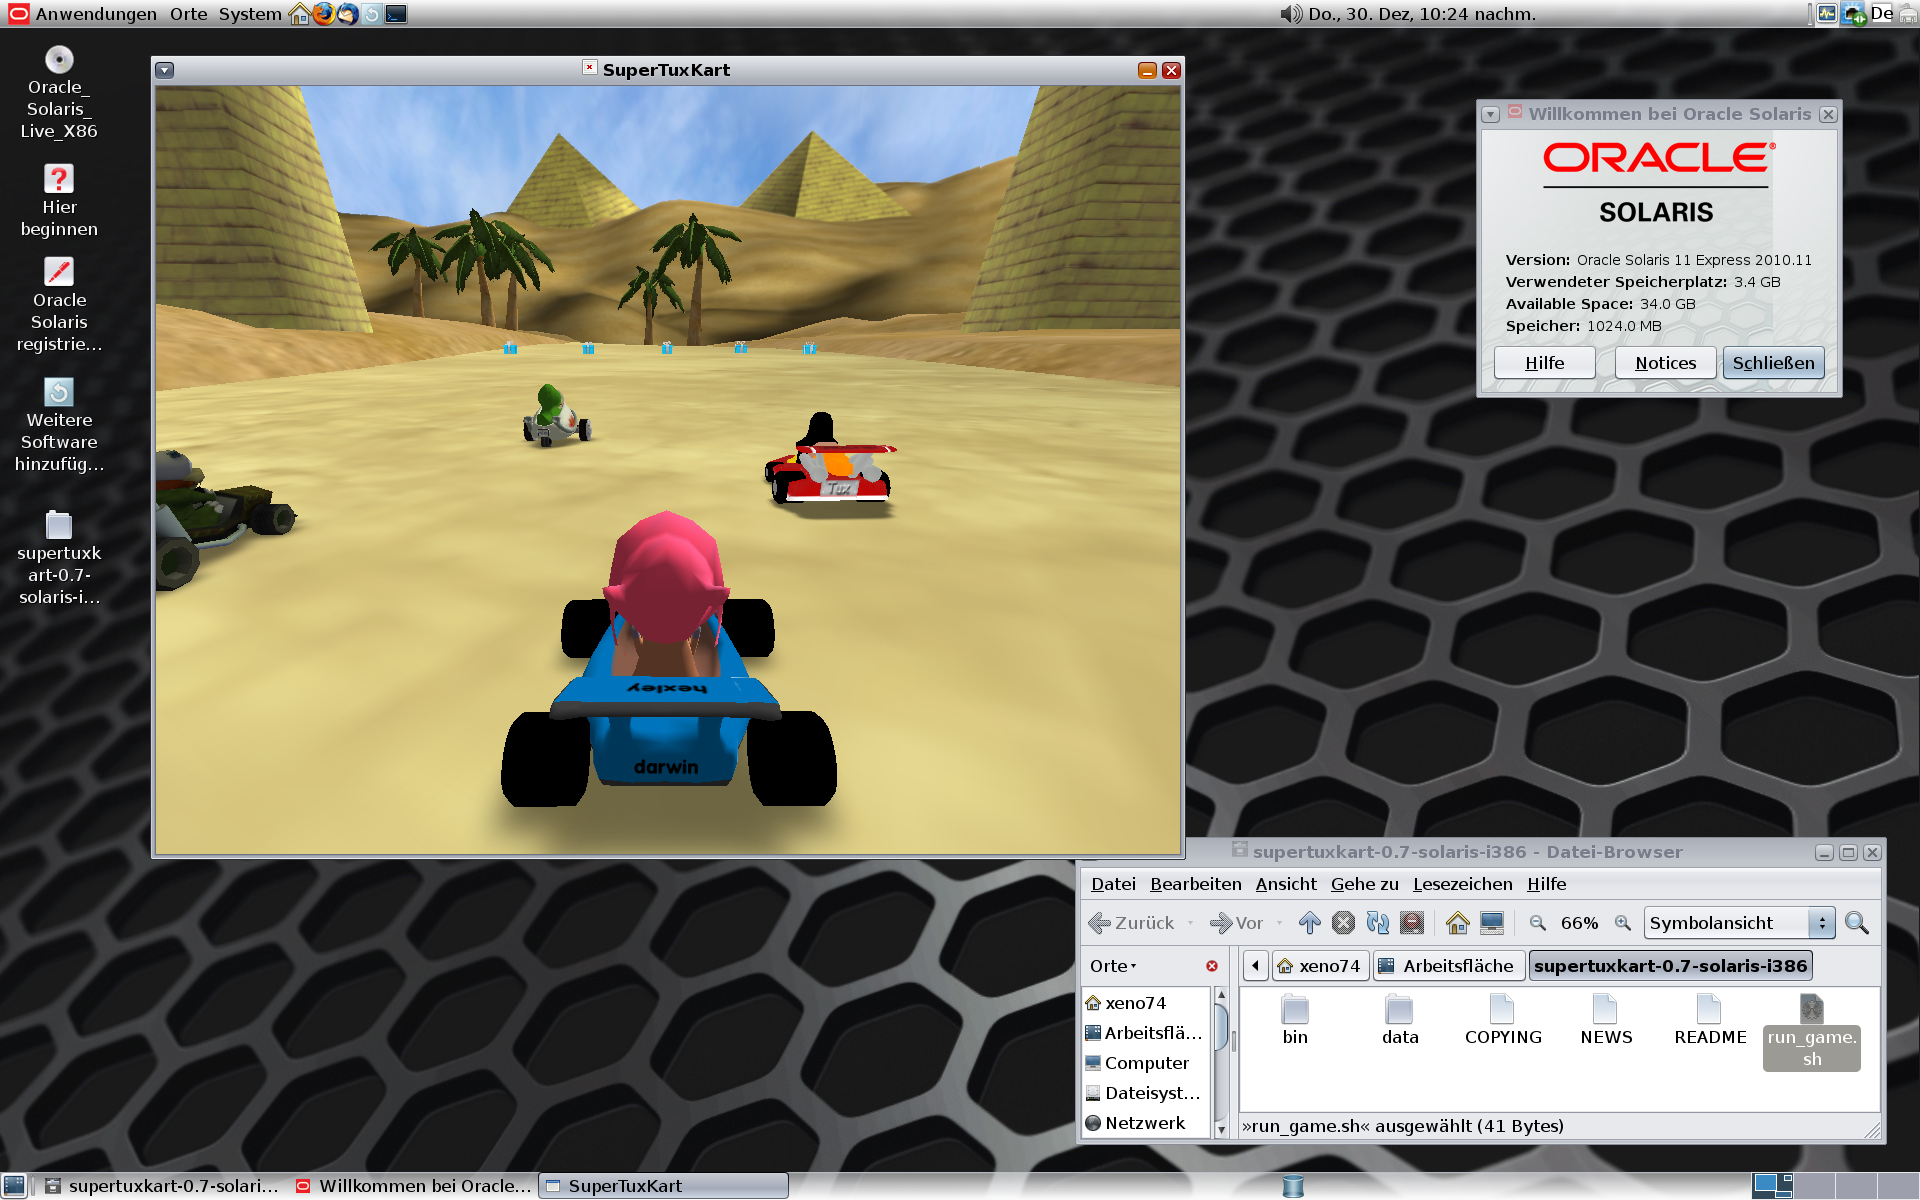Click the network status icon in panel
Viewport: 1920px width, 1200px height.
click(1854, 14)
